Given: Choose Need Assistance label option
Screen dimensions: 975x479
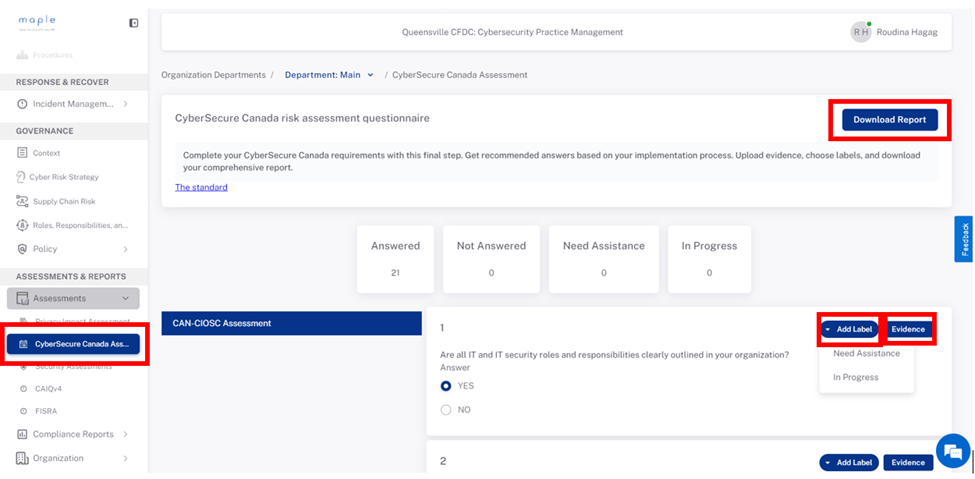Looking at the screenshot, I should click(866, 353).
